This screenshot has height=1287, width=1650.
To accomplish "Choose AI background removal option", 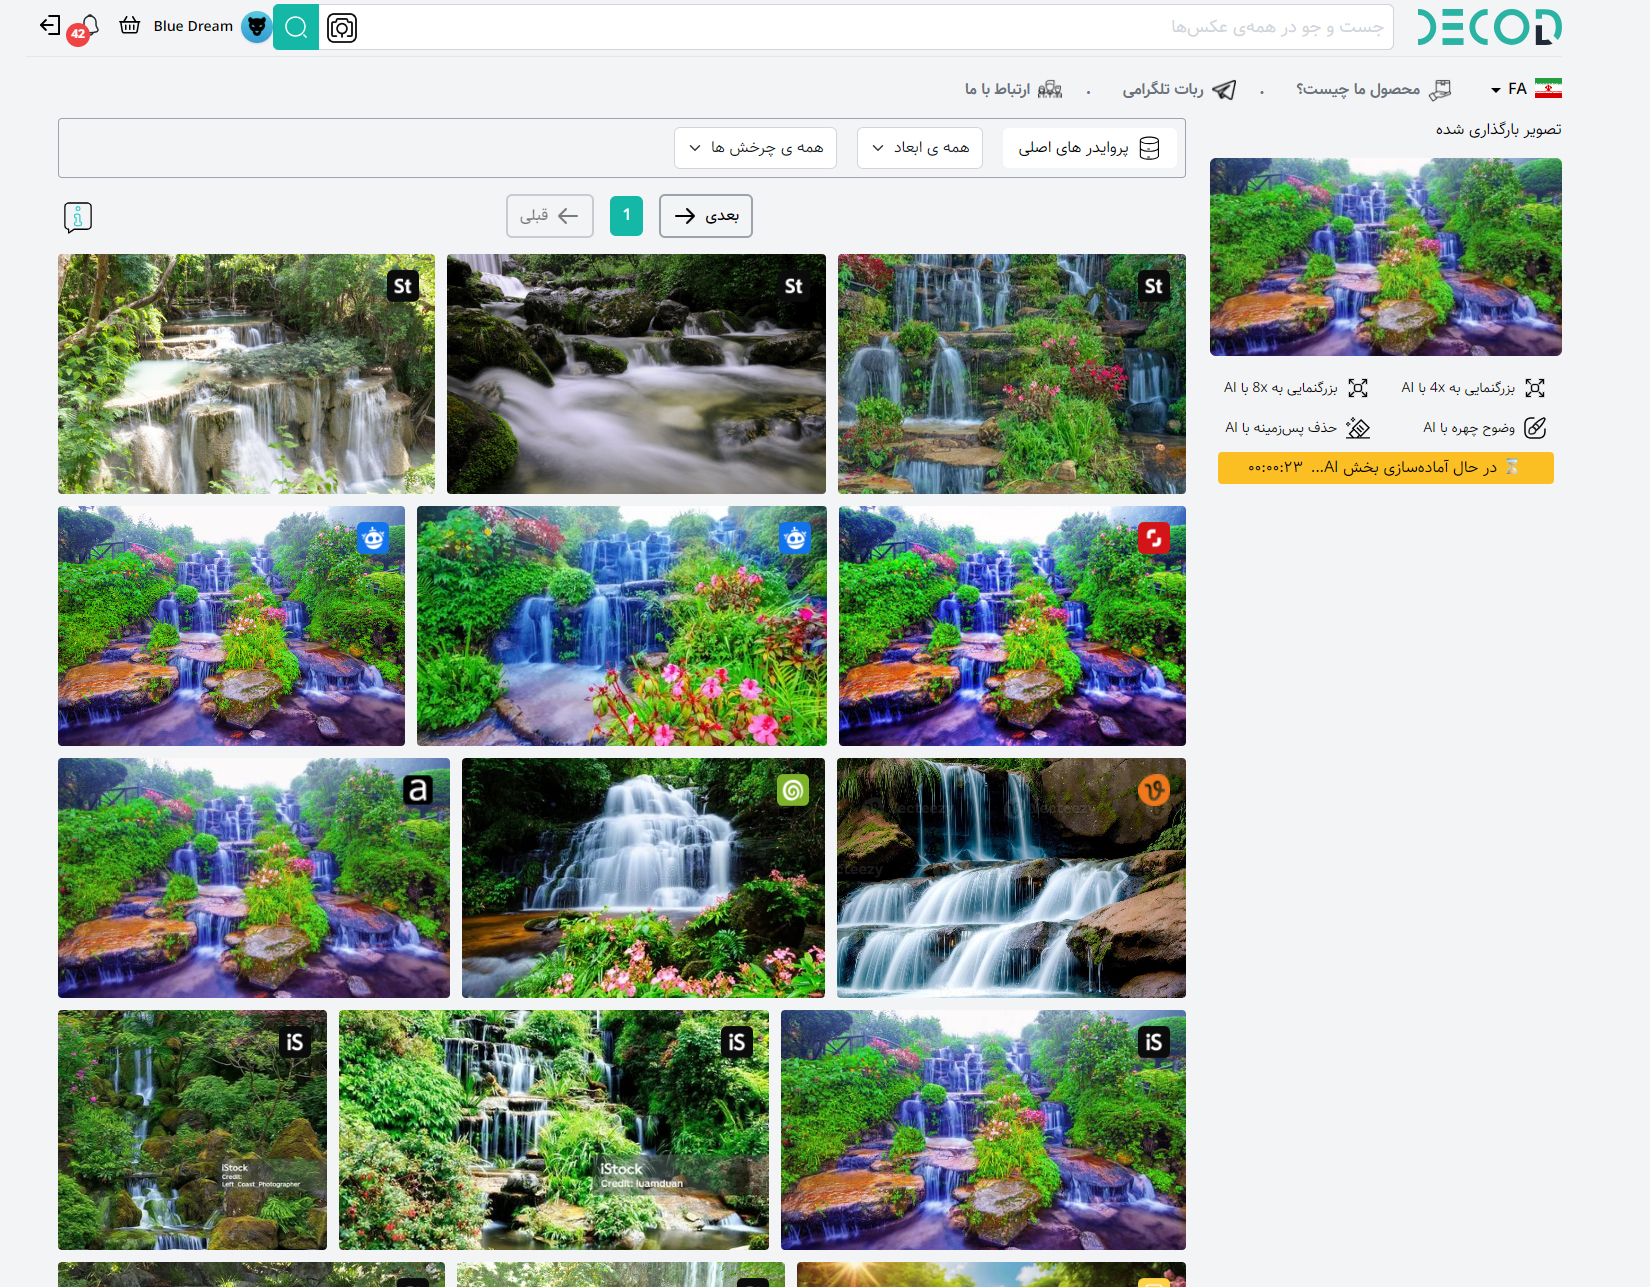I will [x=1296, y=428].
